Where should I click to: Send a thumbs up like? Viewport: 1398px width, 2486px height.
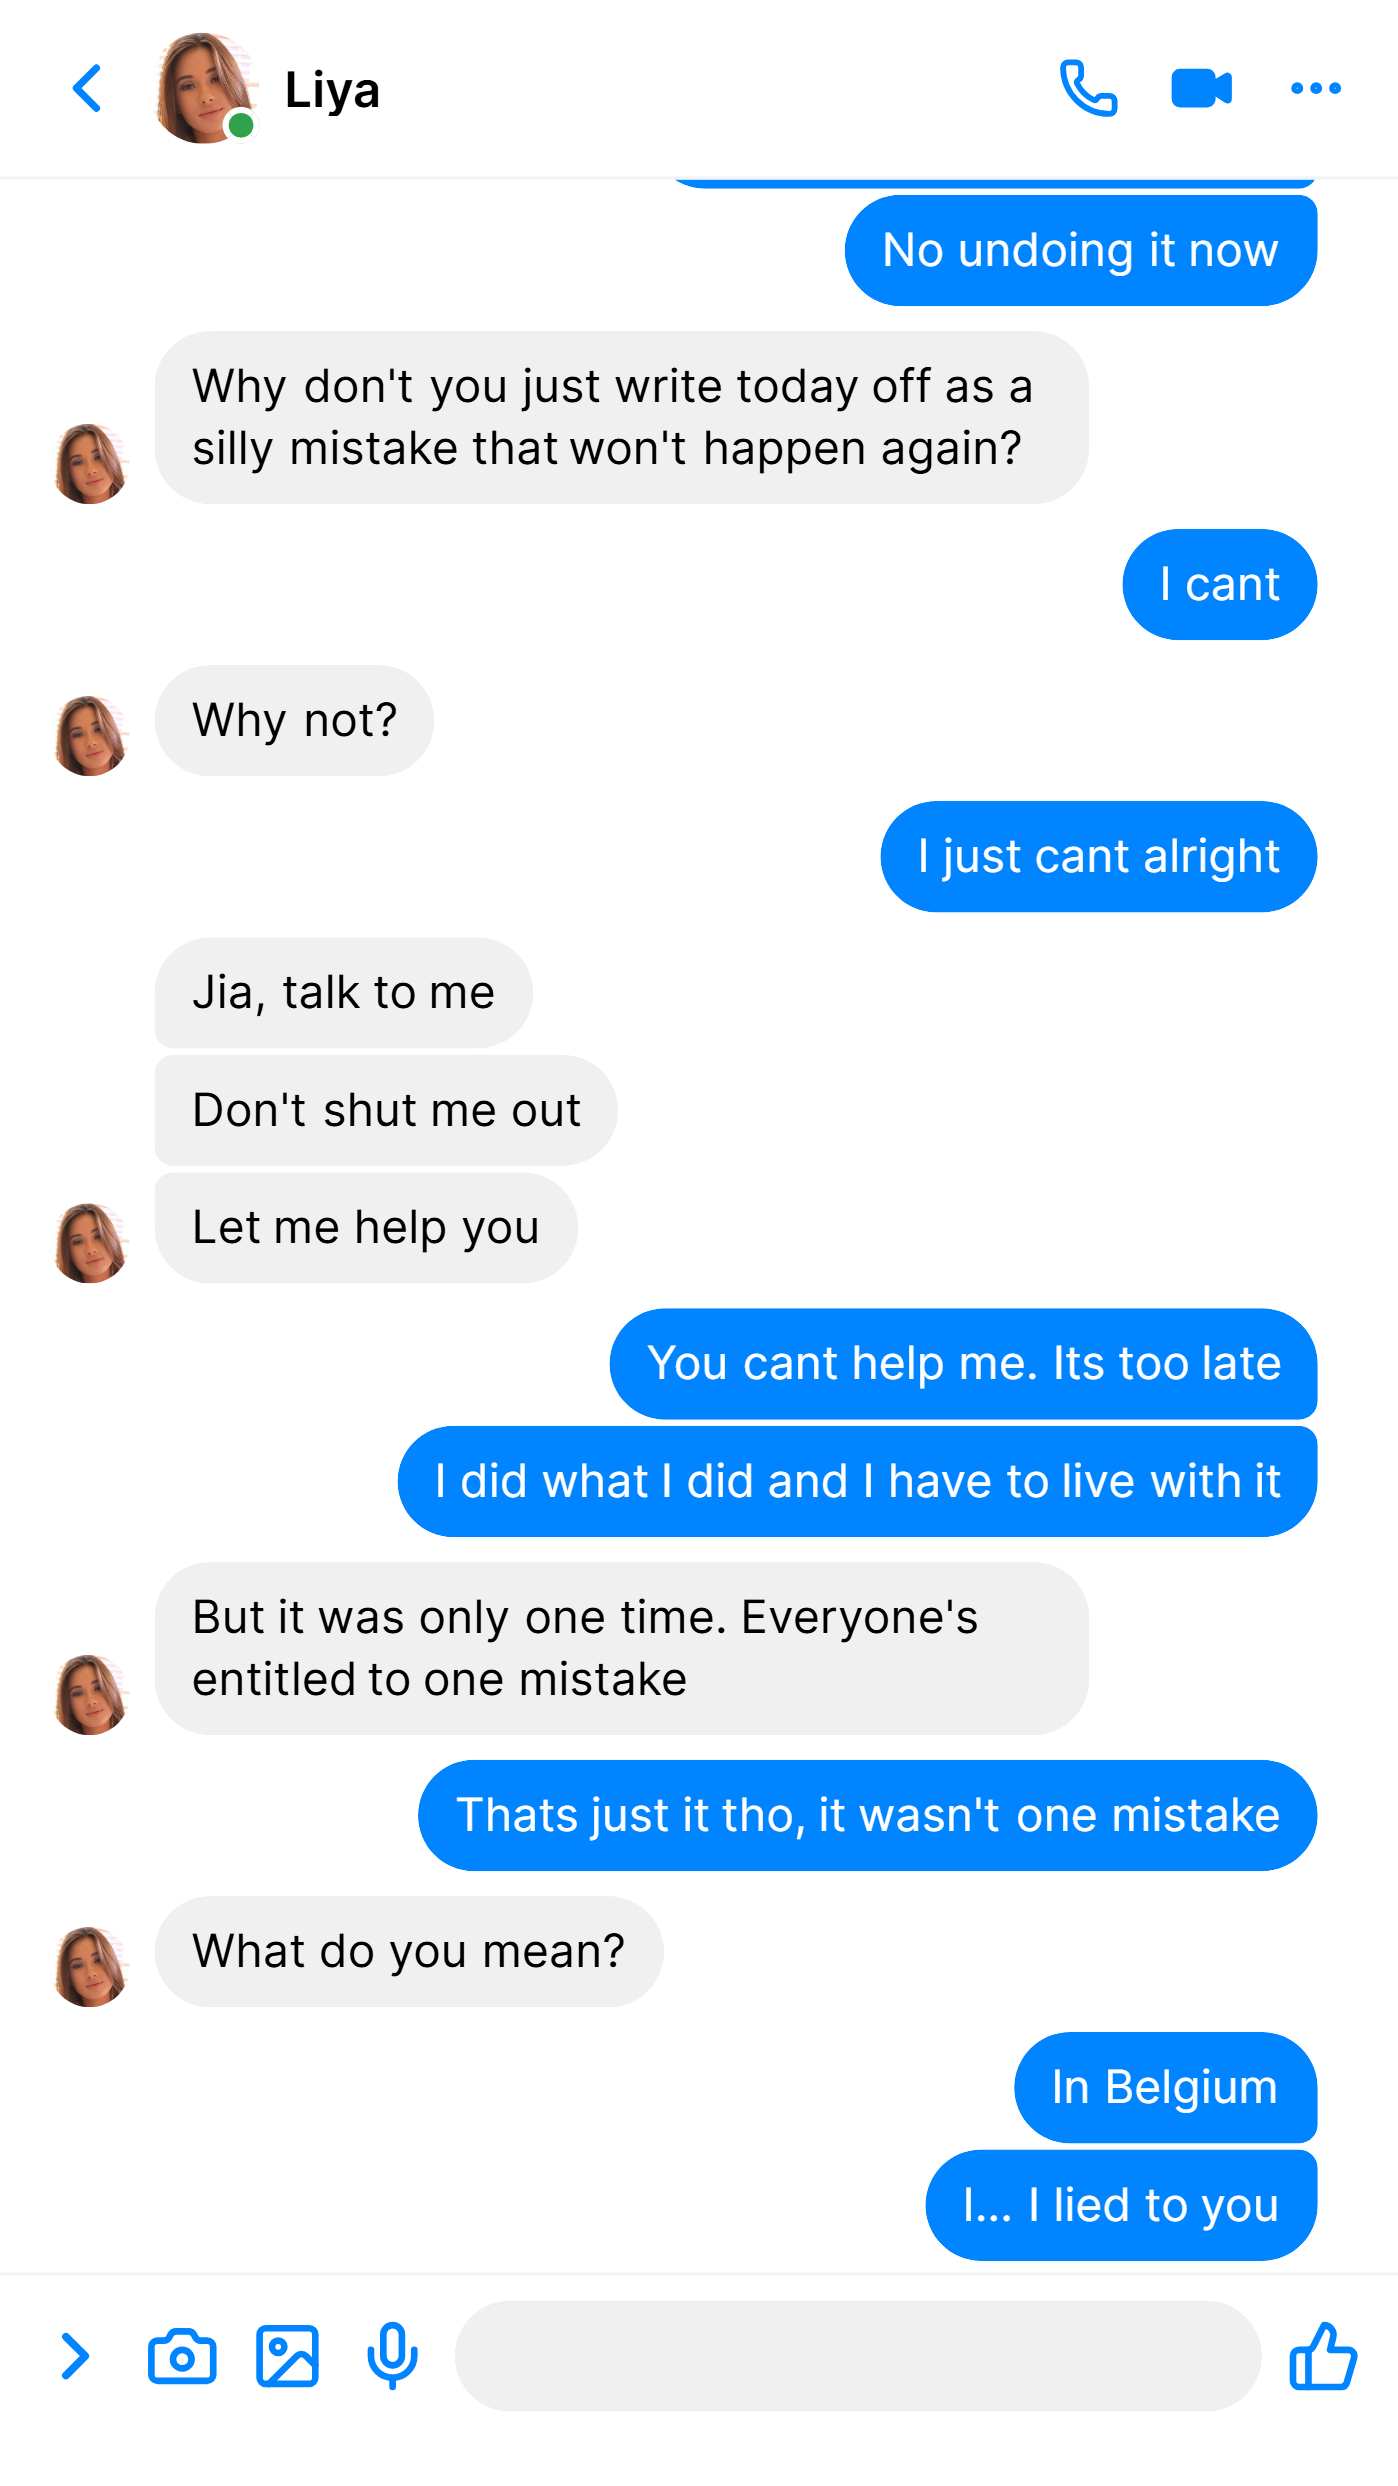click(1322, 2356)
